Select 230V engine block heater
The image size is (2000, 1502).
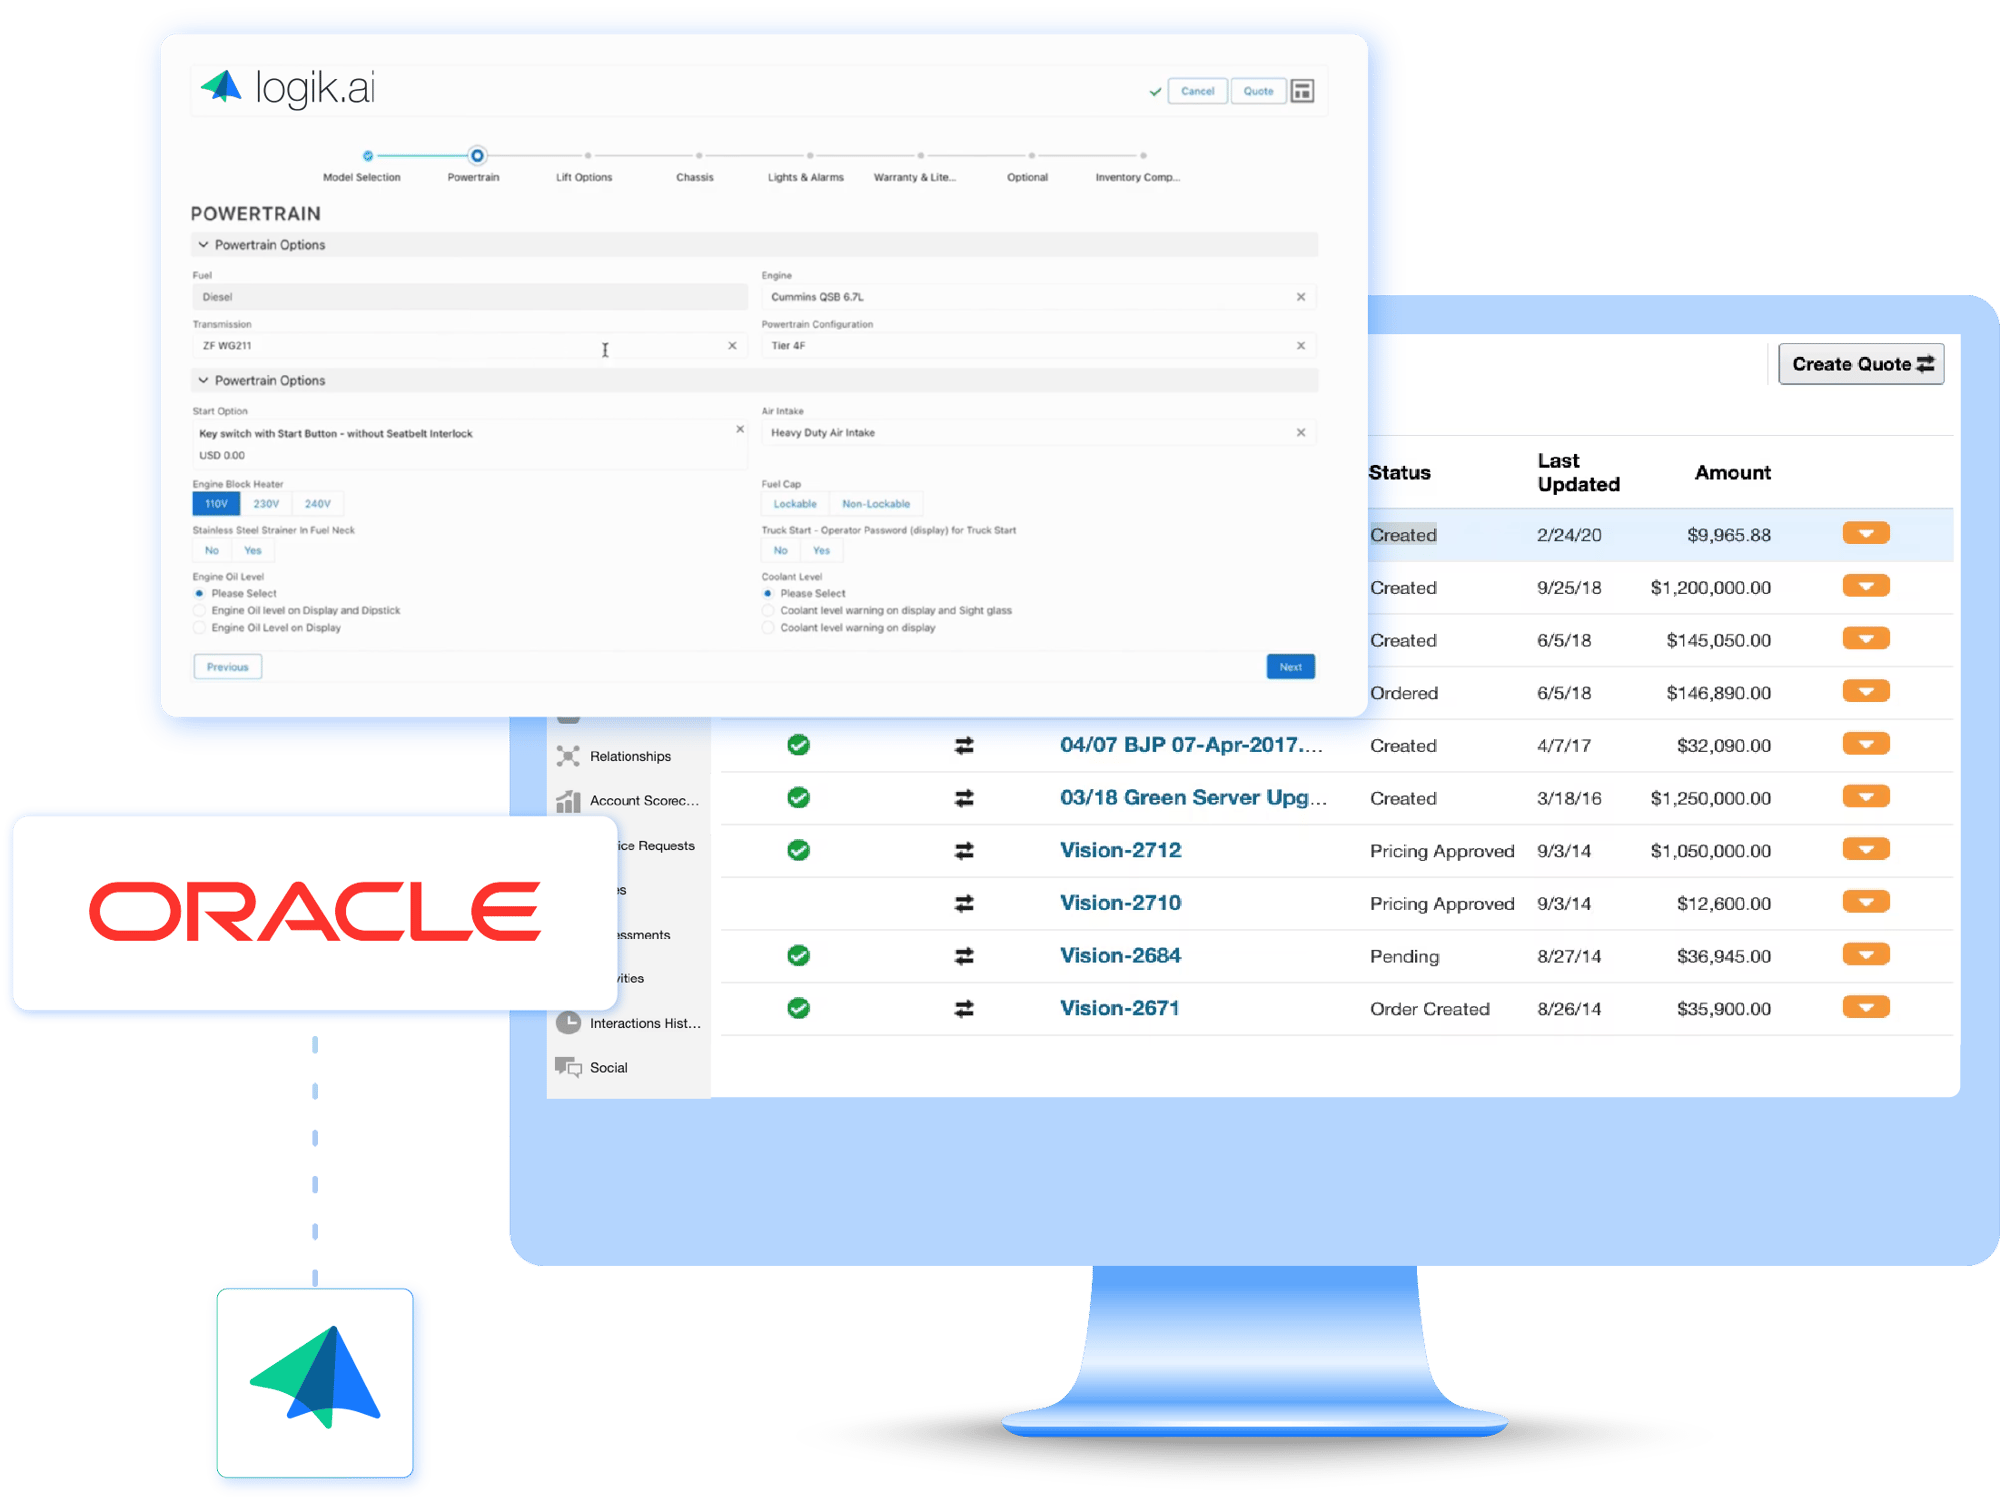click(x=266, y=504)
